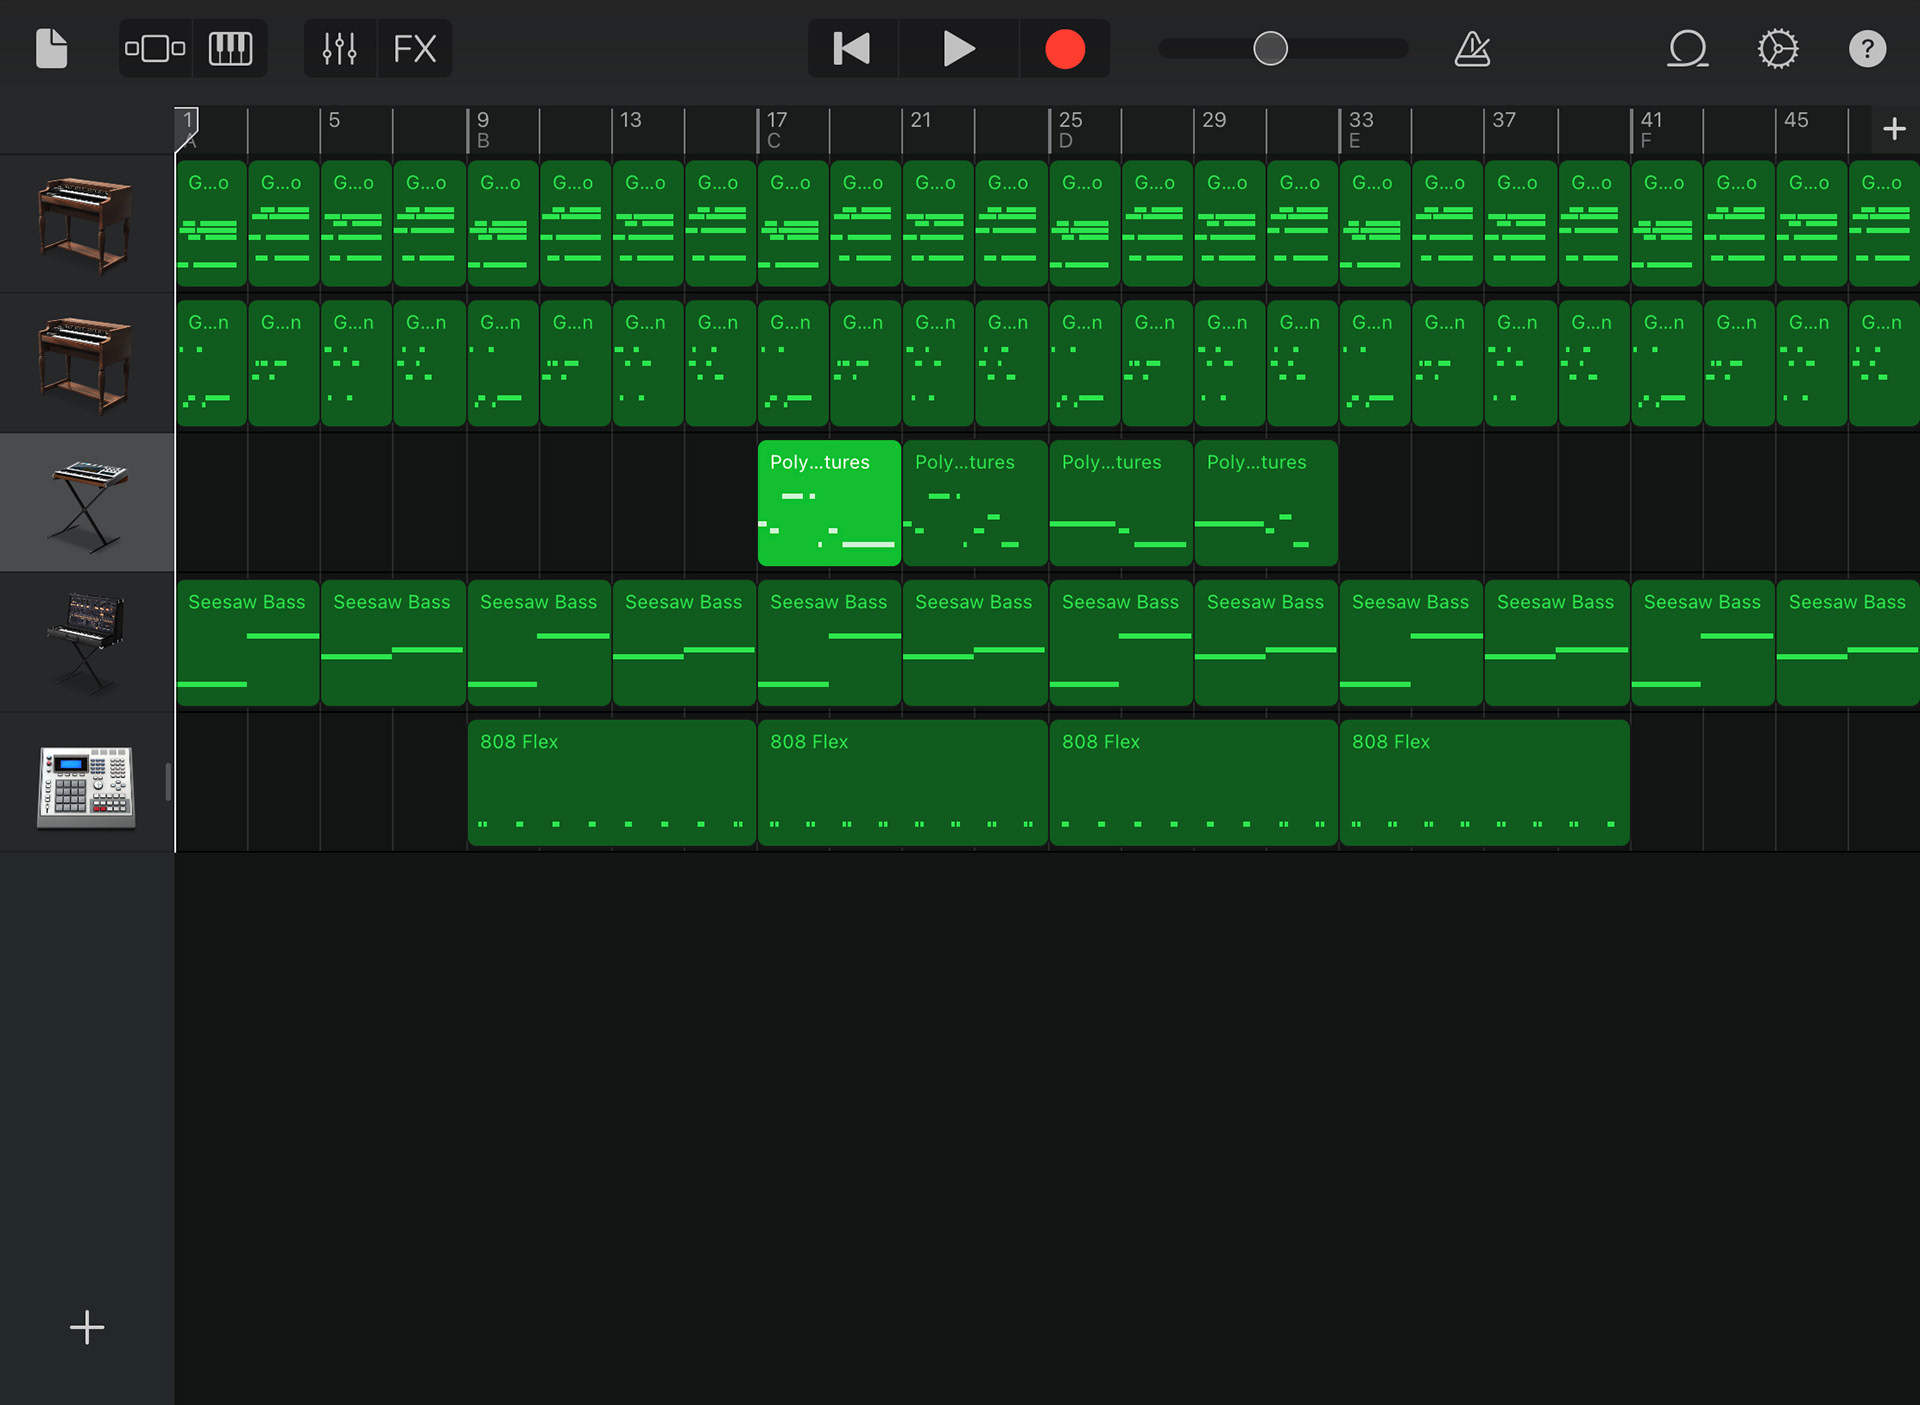This screenshot has width=1920, height=1405.
Task: Click the first 808 Flex region
Action: tap(611, 783)
